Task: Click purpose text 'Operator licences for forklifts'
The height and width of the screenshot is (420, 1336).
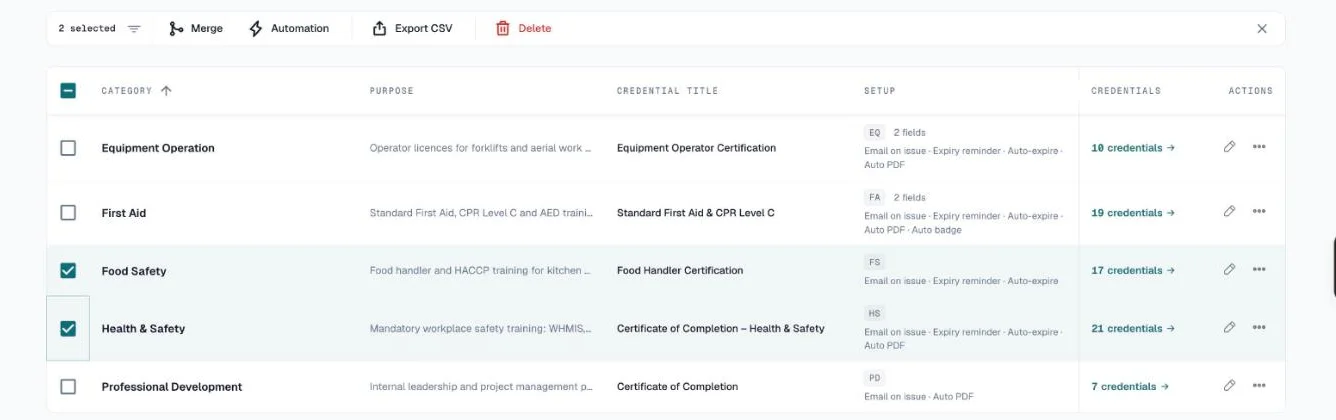Action: coord(481,148)
